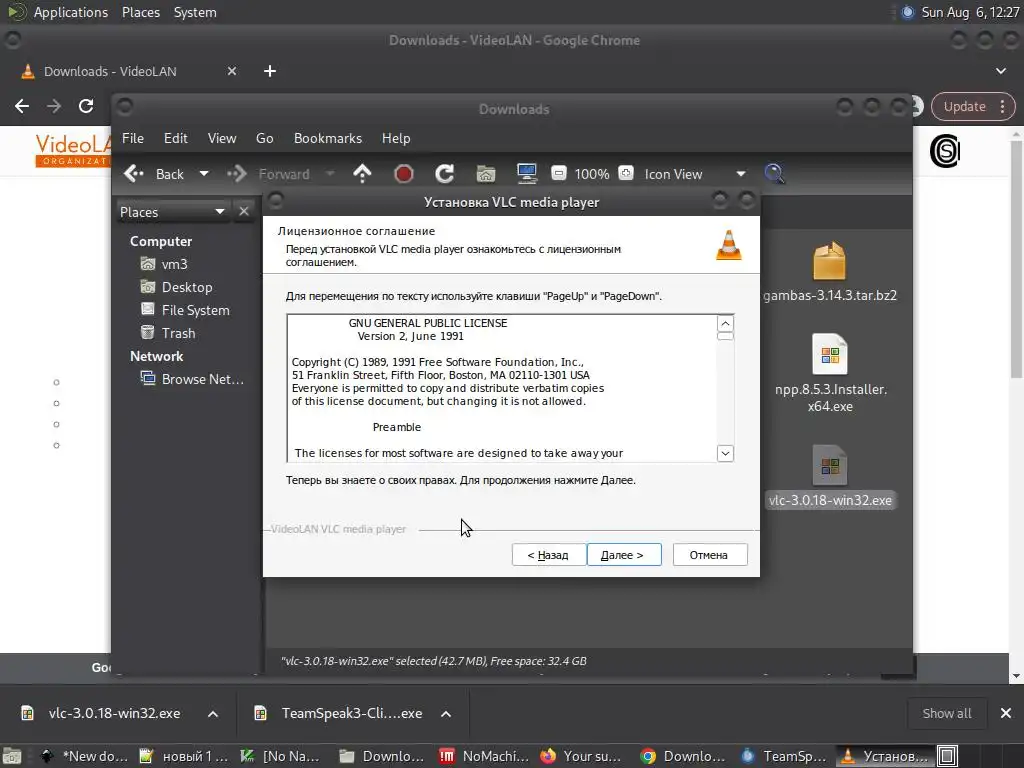Image resolution: width=1024 pixels, height=768 pixels.
Task: Open the View menu in file manager
Action: coord(221,138)
